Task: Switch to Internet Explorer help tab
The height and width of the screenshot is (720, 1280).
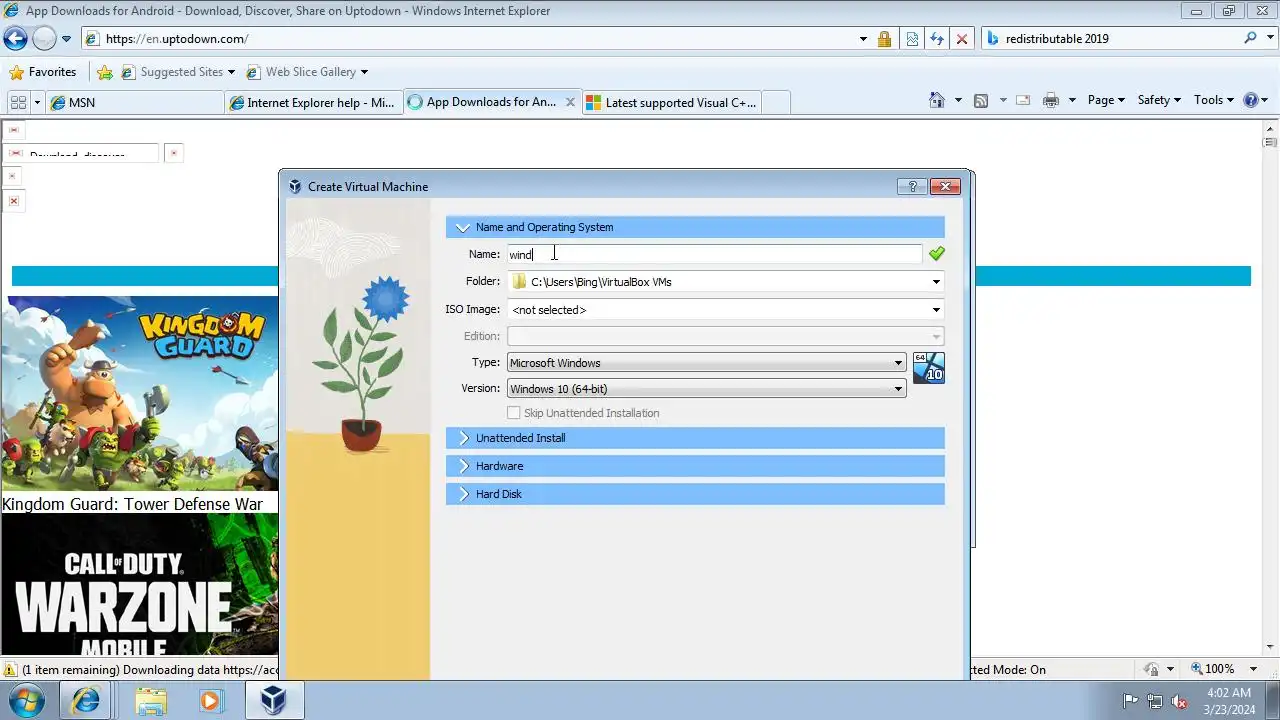Action: pos(313,102)
